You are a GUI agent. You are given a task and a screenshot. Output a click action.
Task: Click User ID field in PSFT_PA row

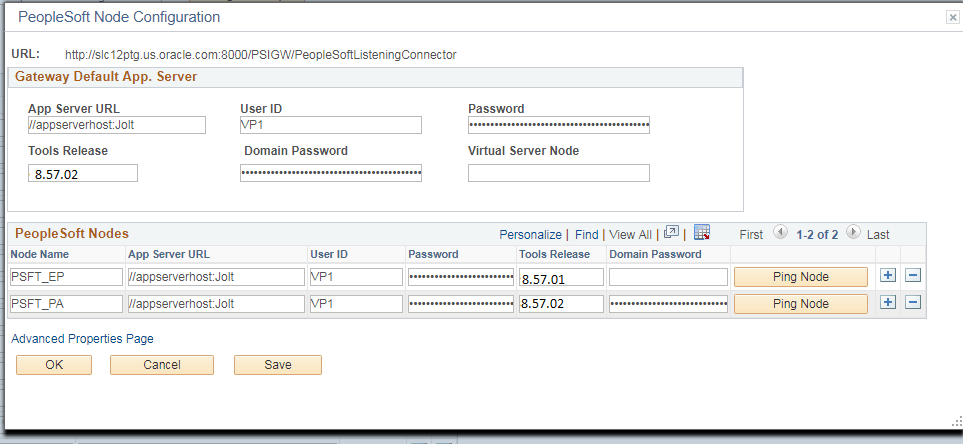click(x=356, y=304)
